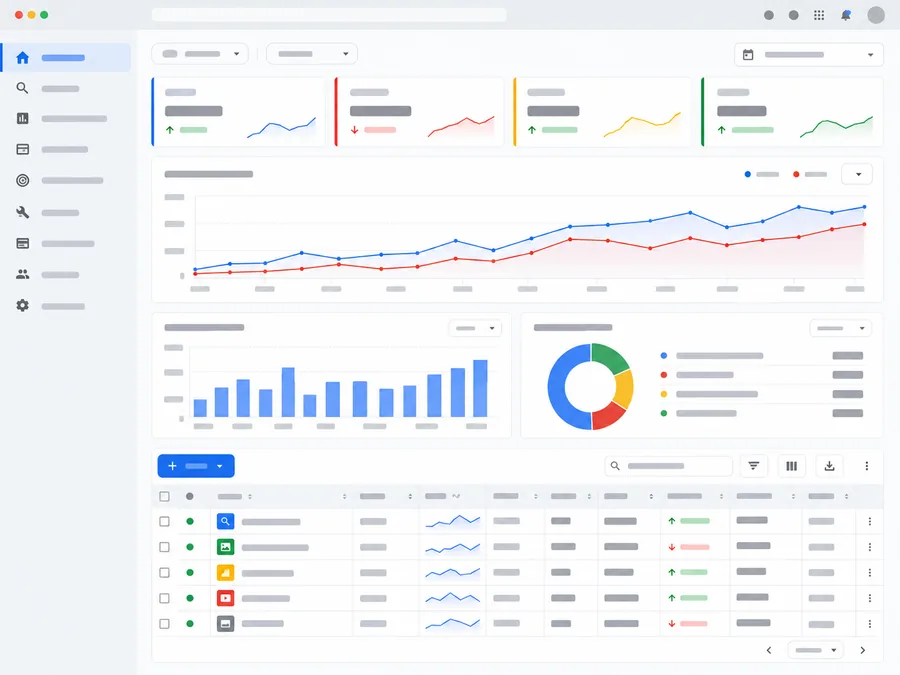Download table data with the download icon
900x675 pixels.
829,466
